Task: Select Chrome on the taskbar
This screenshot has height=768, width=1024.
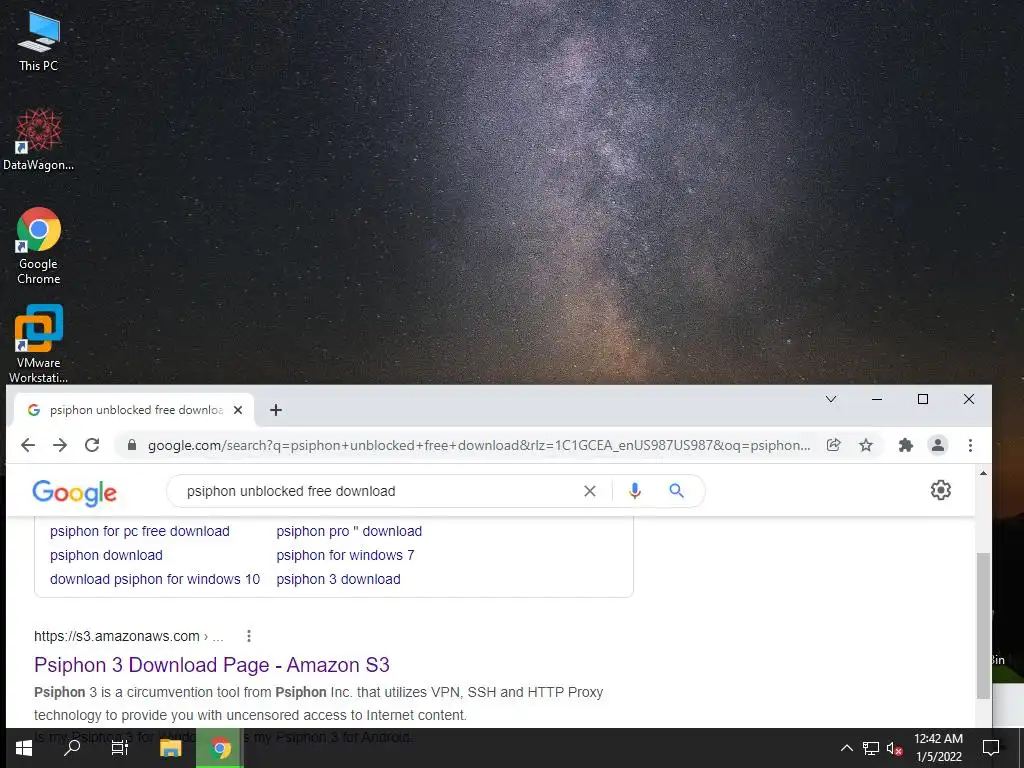Action: pos(220,748)
